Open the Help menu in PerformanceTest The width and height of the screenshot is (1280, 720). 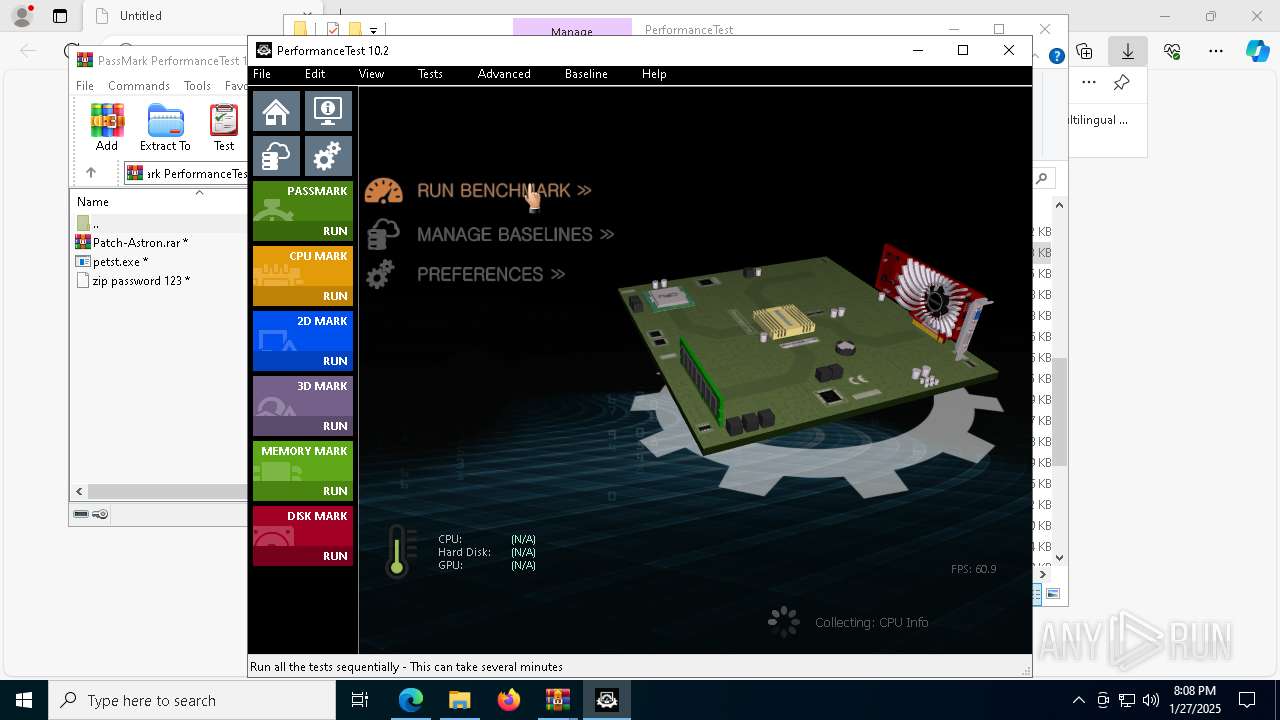tap(654, 74)
